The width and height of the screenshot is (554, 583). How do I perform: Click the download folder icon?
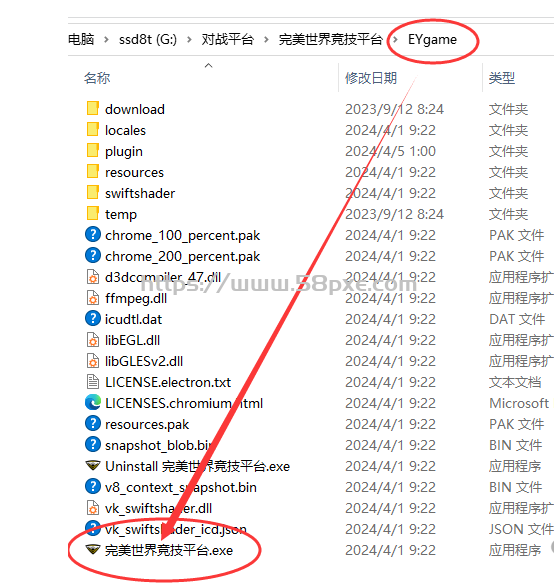(93, 108)
